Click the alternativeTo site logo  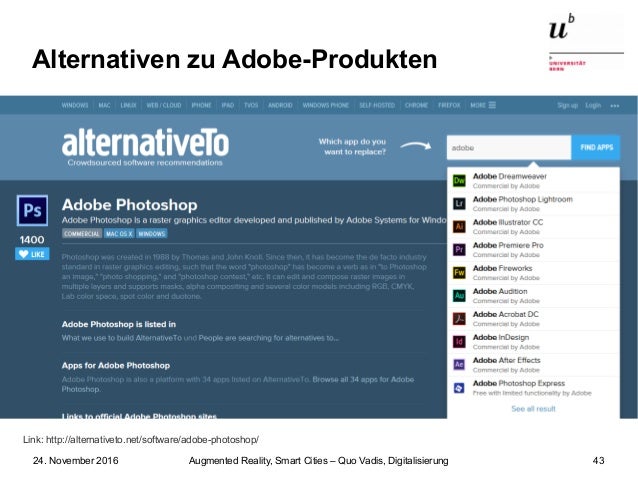pos(145,143)
